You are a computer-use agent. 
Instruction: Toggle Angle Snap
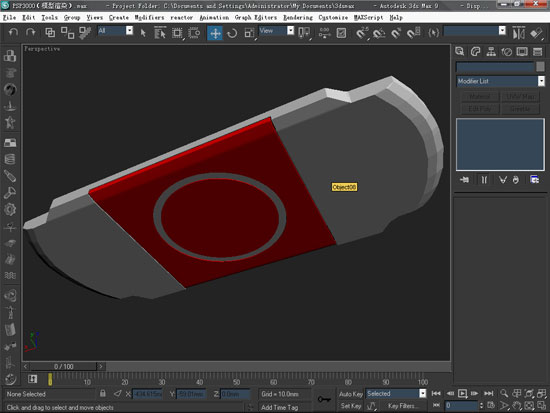point(378,33)
